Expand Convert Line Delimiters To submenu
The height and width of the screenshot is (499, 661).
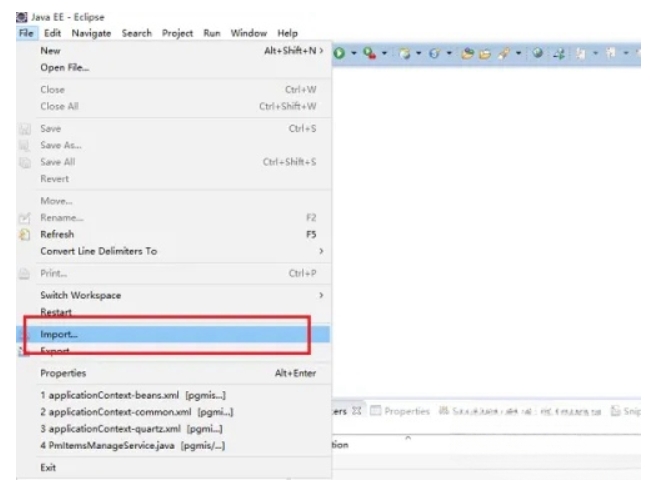pyautogui.click(x=320, y=251)
